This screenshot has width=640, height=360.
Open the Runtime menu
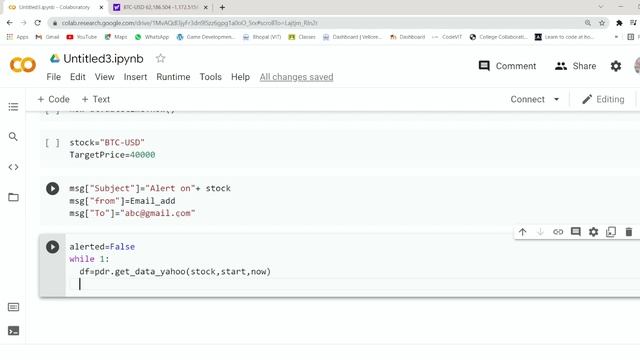pyautogui.click(x=173, y=77)
